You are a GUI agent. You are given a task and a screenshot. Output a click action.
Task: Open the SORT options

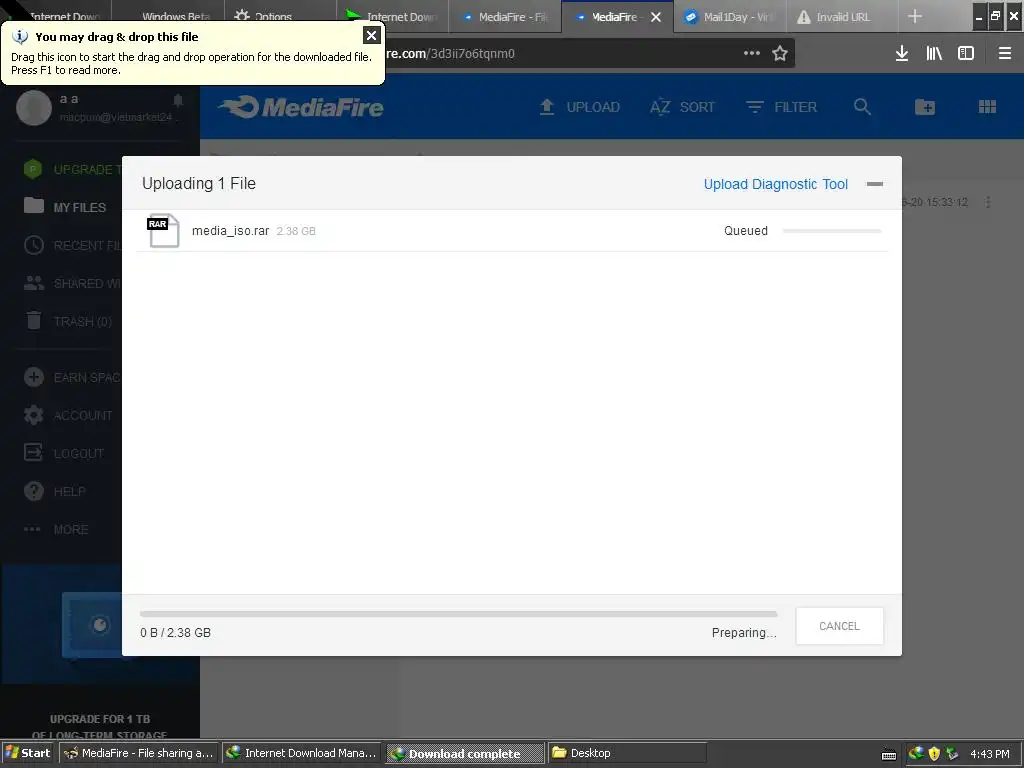682,107
